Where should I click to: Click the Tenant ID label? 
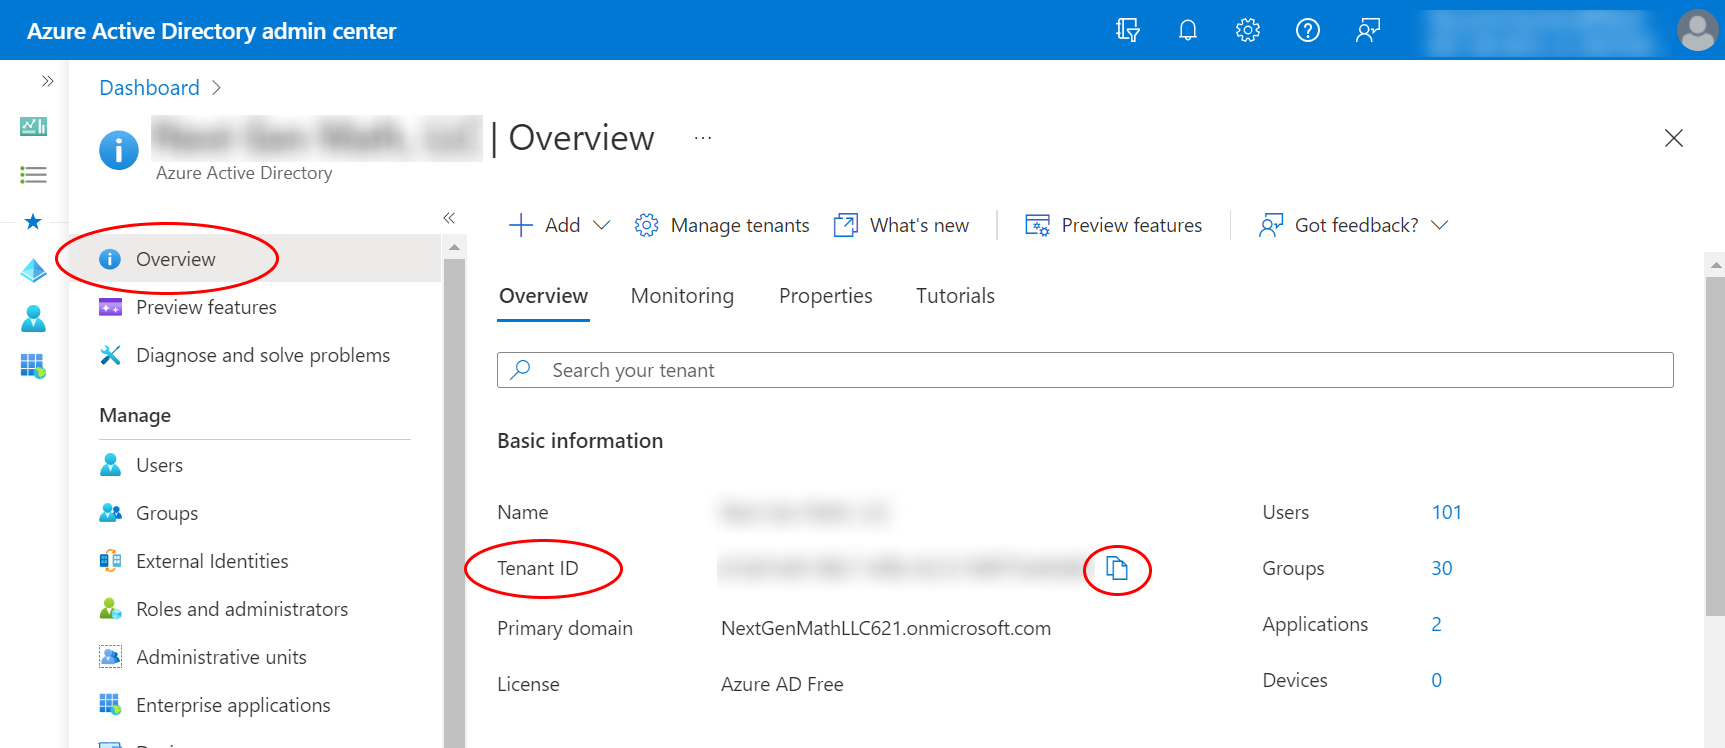(x=538, y=568)
